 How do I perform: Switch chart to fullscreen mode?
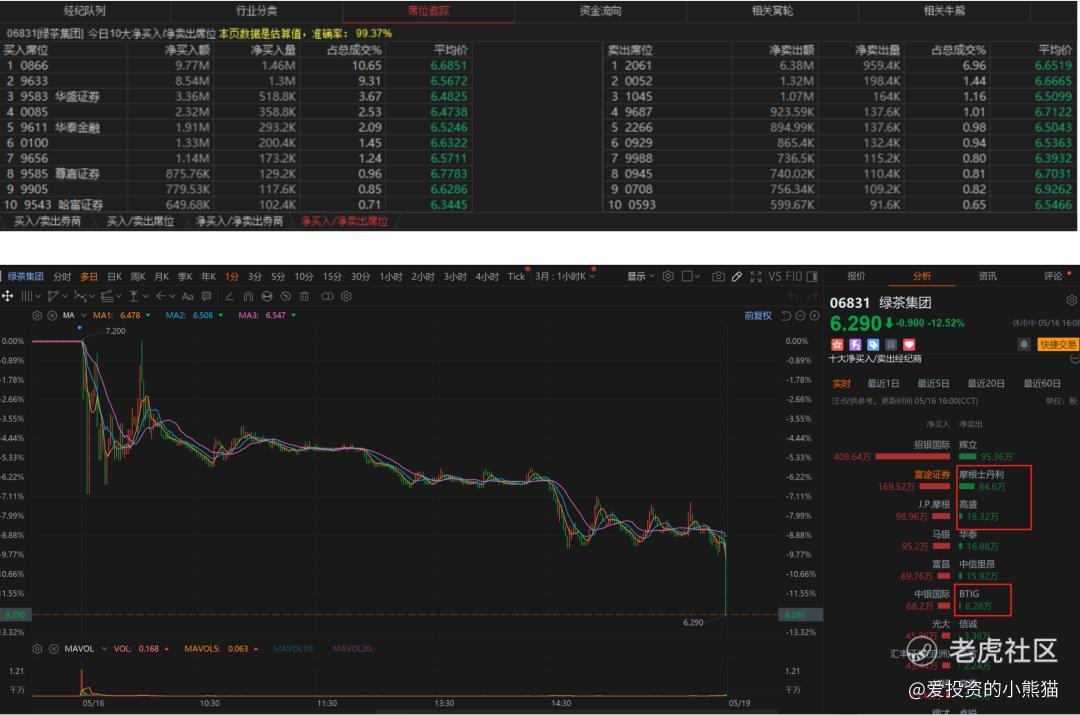click(756, 276)
